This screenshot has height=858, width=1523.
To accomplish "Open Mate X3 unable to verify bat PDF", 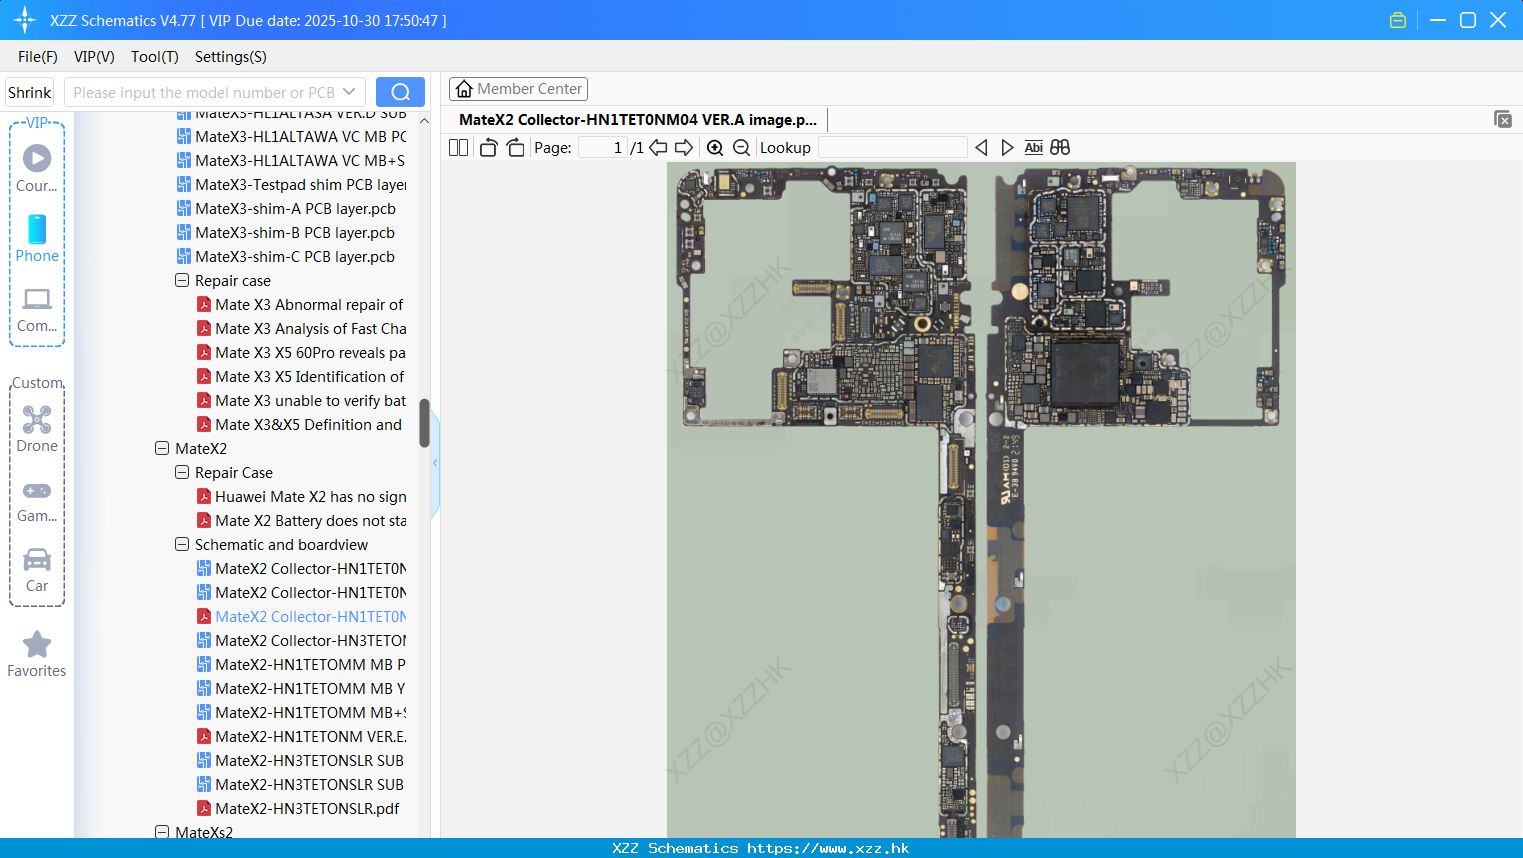I will 301,401.
